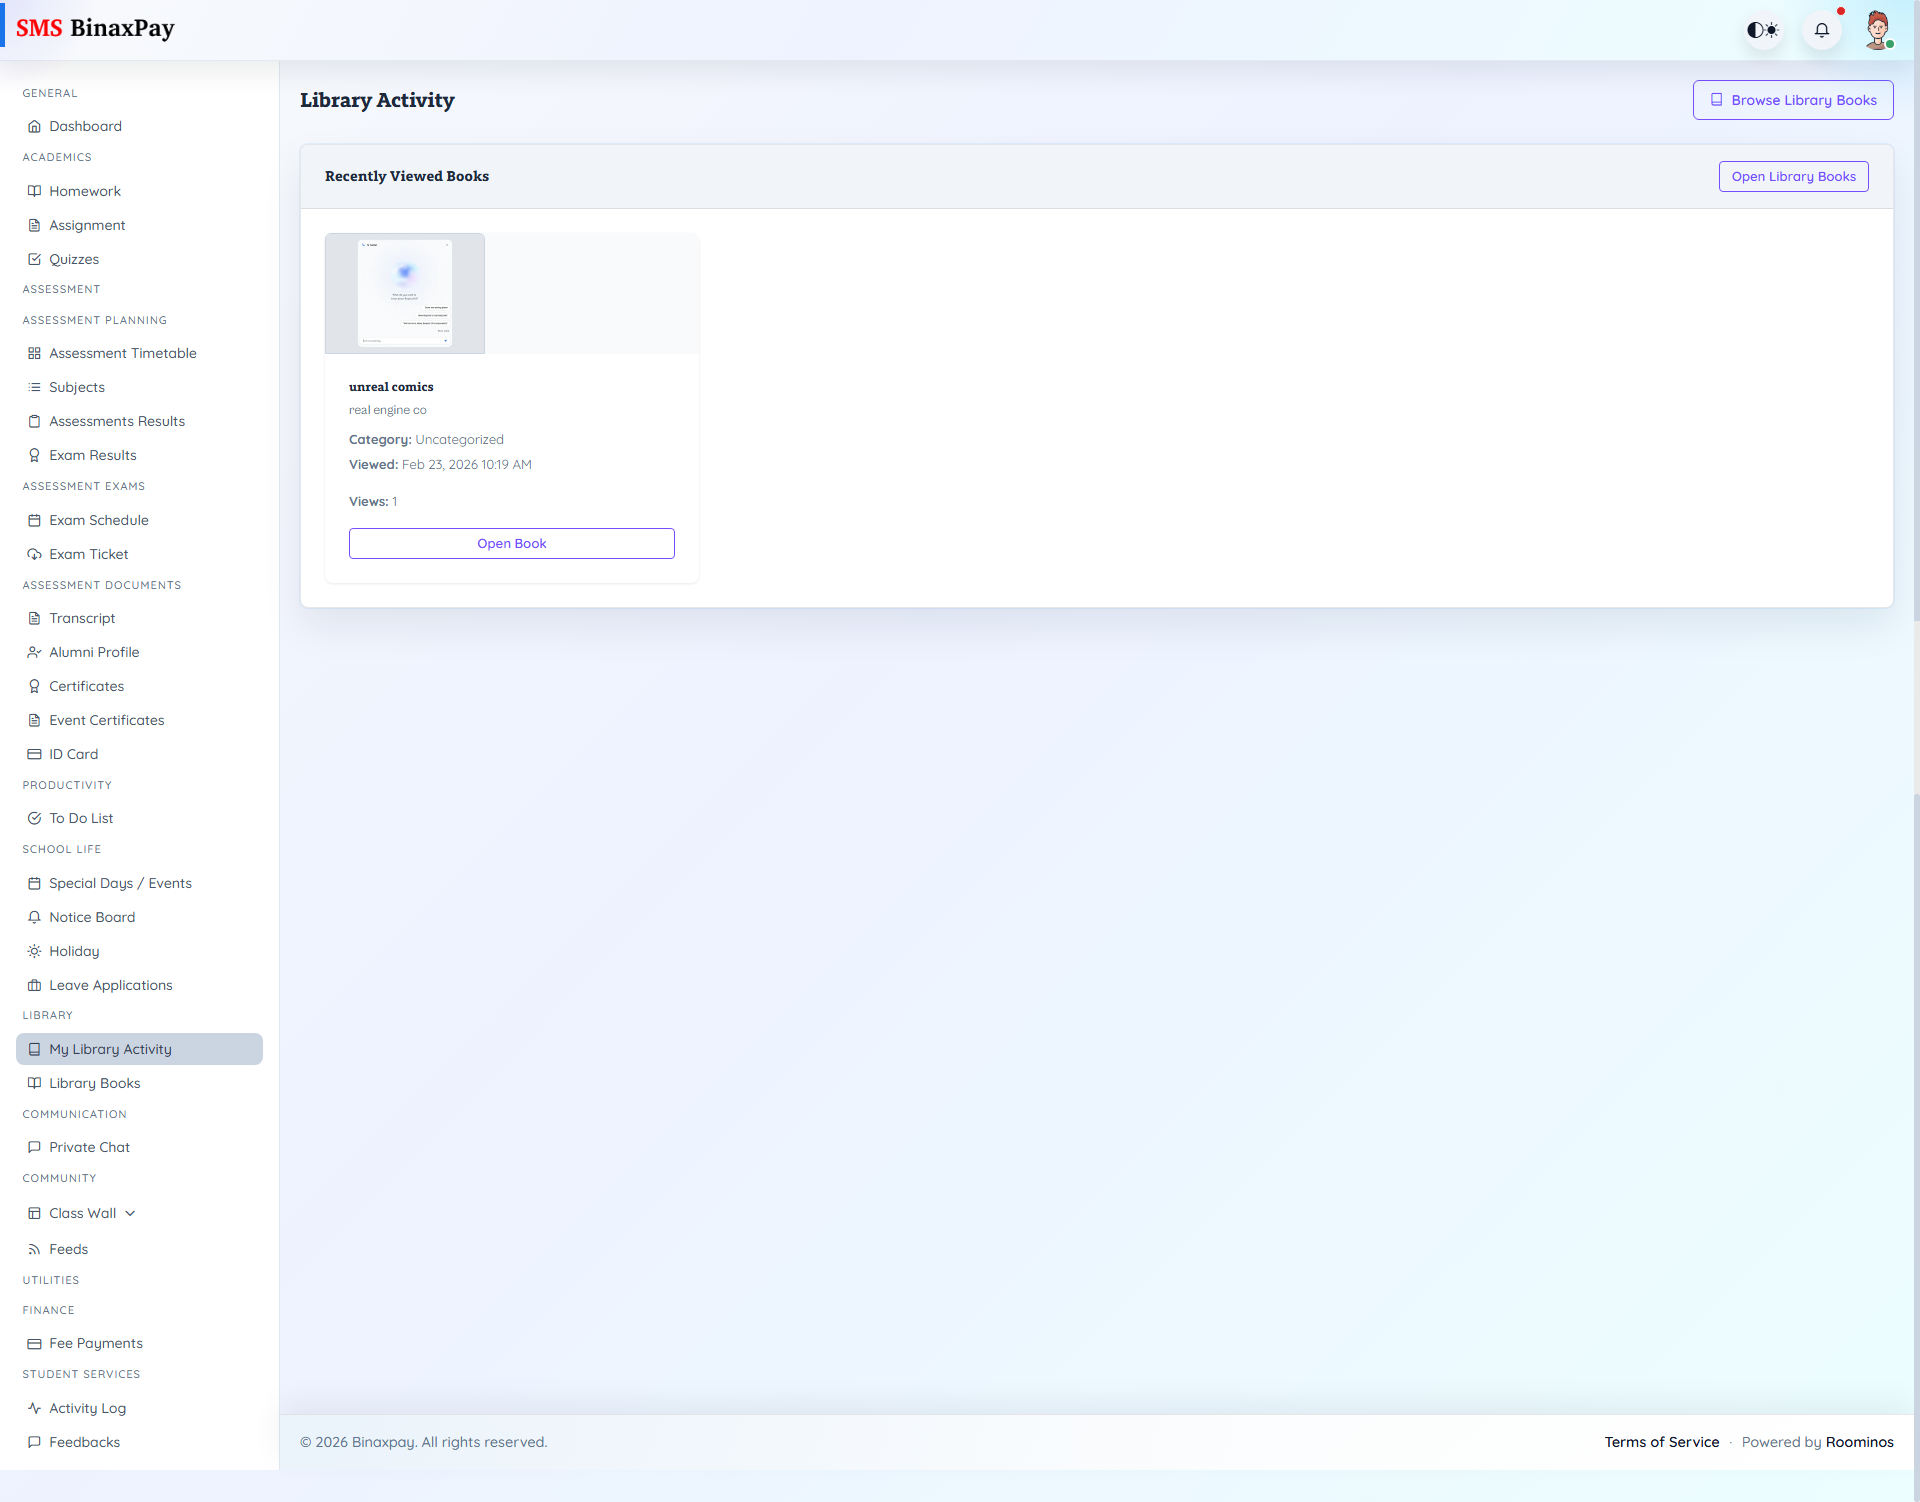Viewport: 1920px width, 1502px height.
Task: Click the Feeds RSS icon
Action: click(34, 1249)
